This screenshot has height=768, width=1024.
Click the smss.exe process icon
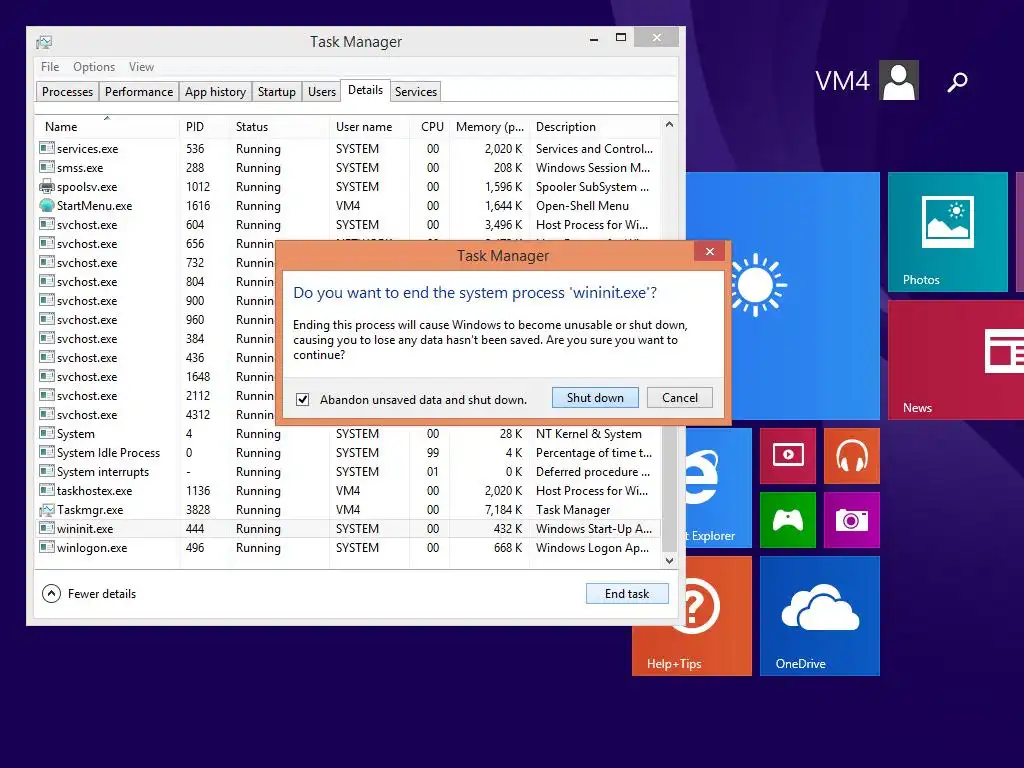(46, 167)
